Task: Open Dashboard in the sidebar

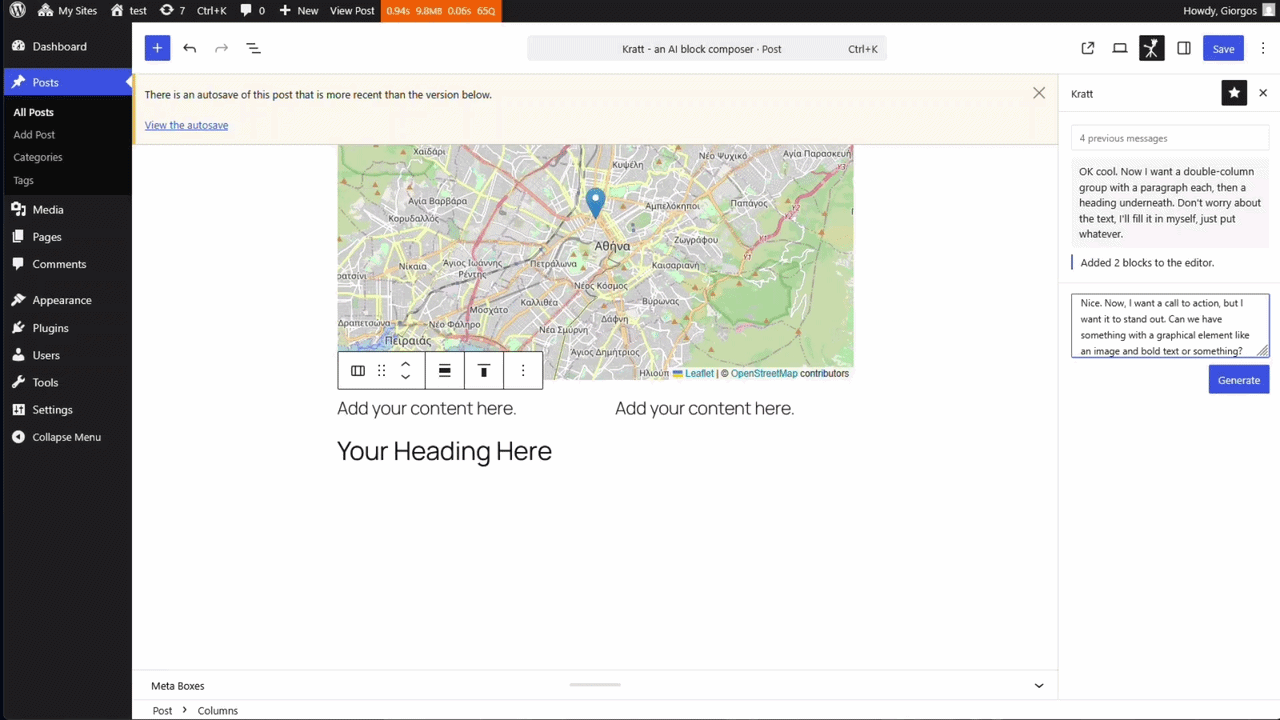Action: click(x=66, y=46)
